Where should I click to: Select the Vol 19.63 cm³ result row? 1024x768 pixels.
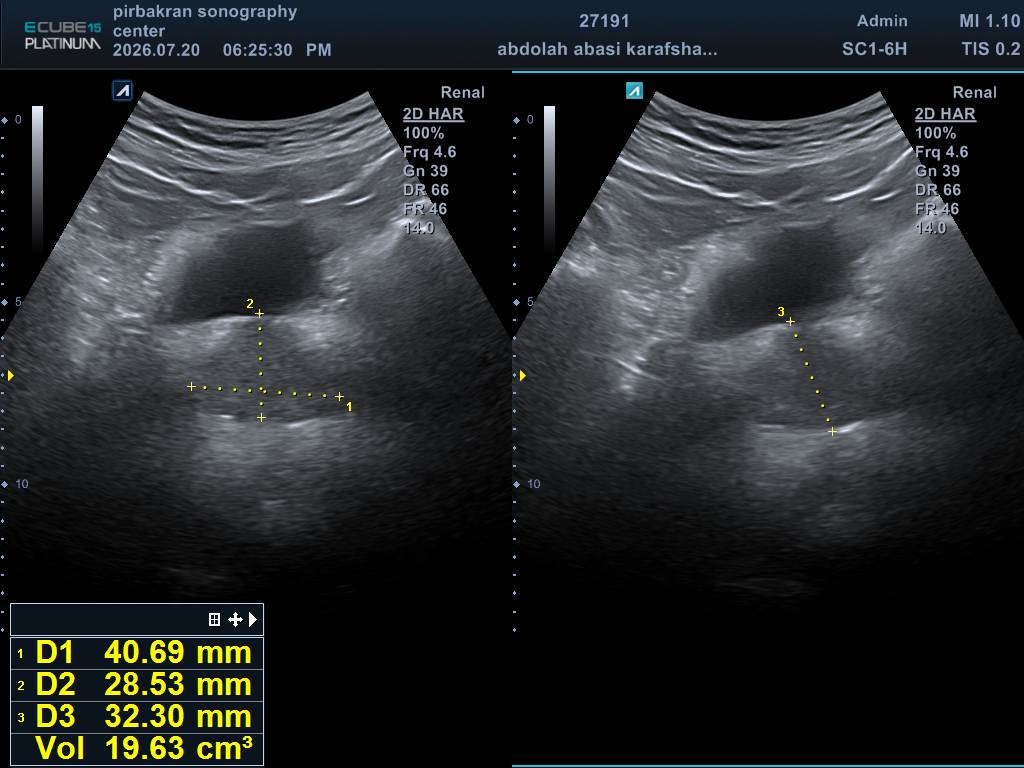coord(137,748)
